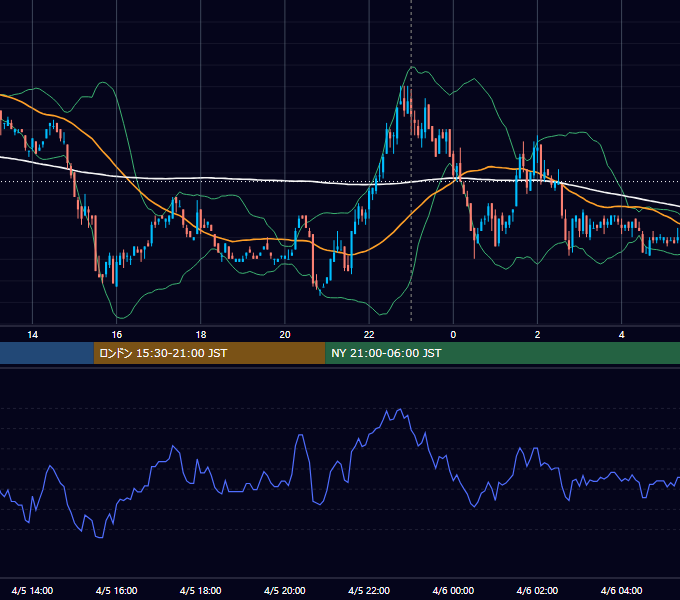Click the 4/5 16:00 date label
This screenshot has width=680, height=600.
(117, 590)
